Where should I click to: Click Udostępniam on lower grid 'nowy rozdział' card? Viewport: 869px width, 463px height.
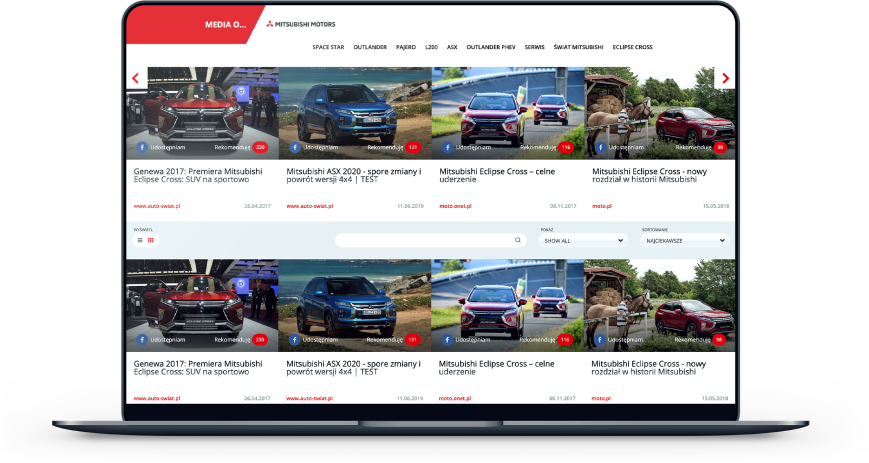pyautogui.click(x=626, y=339)
